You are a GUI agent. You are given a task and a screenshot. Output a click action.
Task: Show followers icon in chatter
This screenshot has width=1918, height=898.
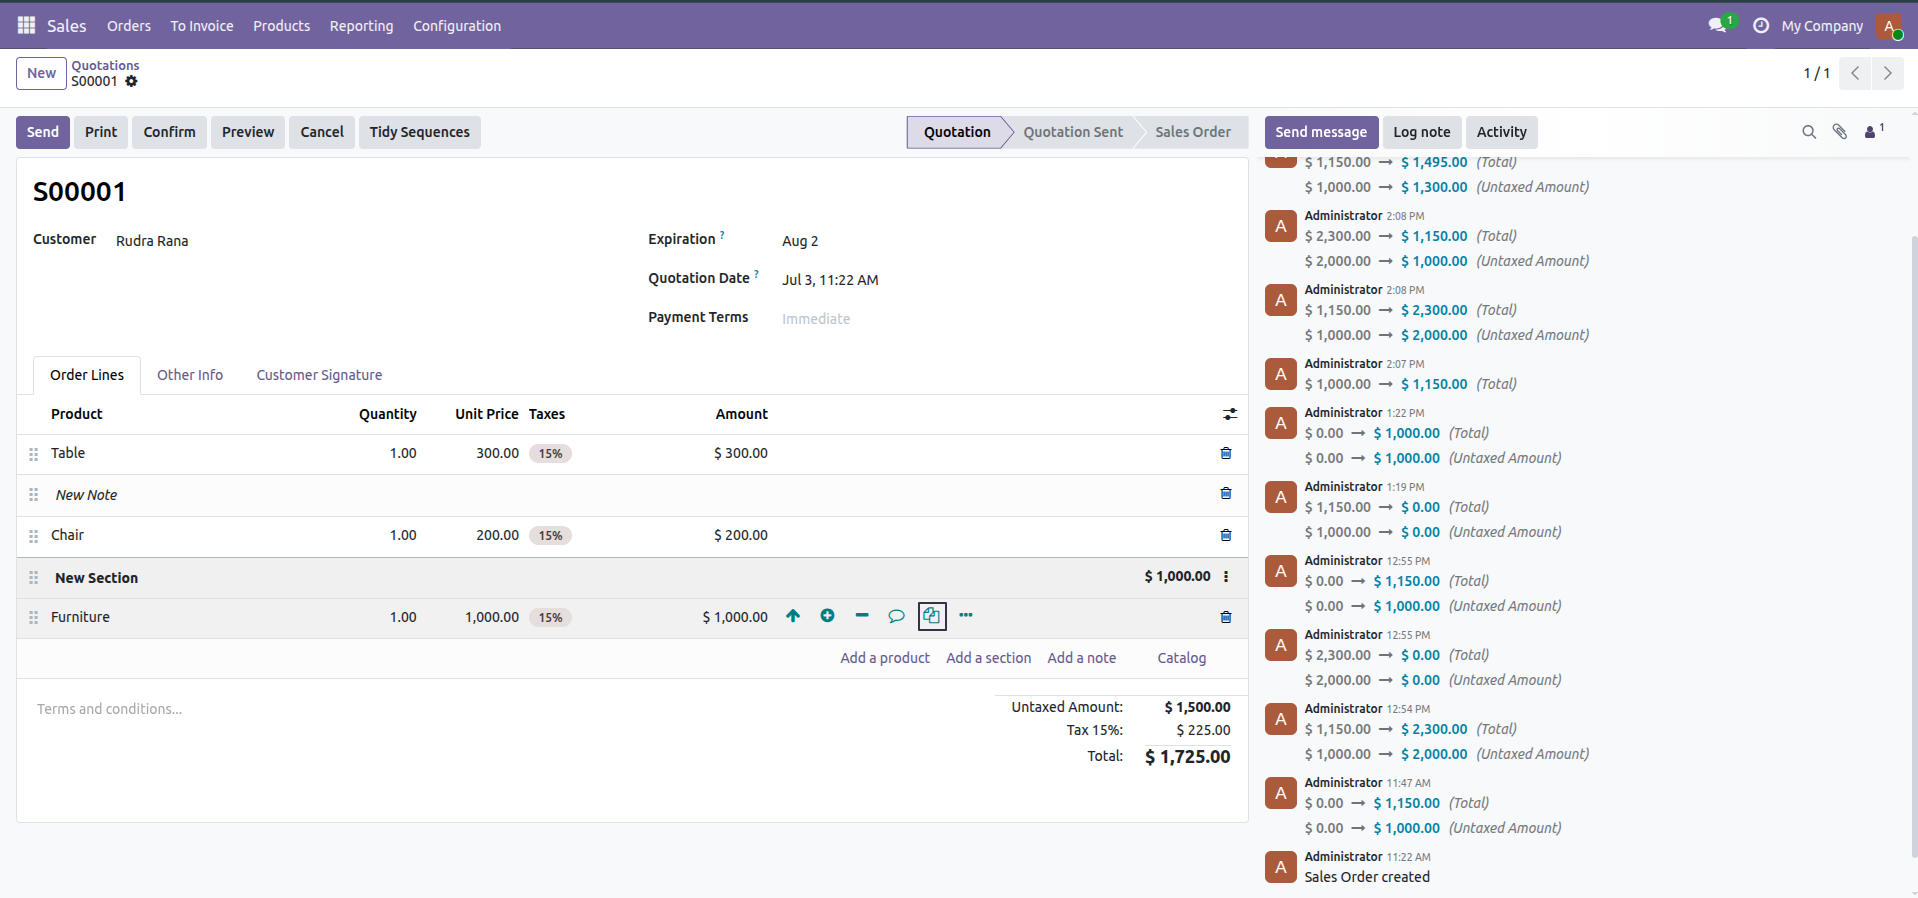1873,131
